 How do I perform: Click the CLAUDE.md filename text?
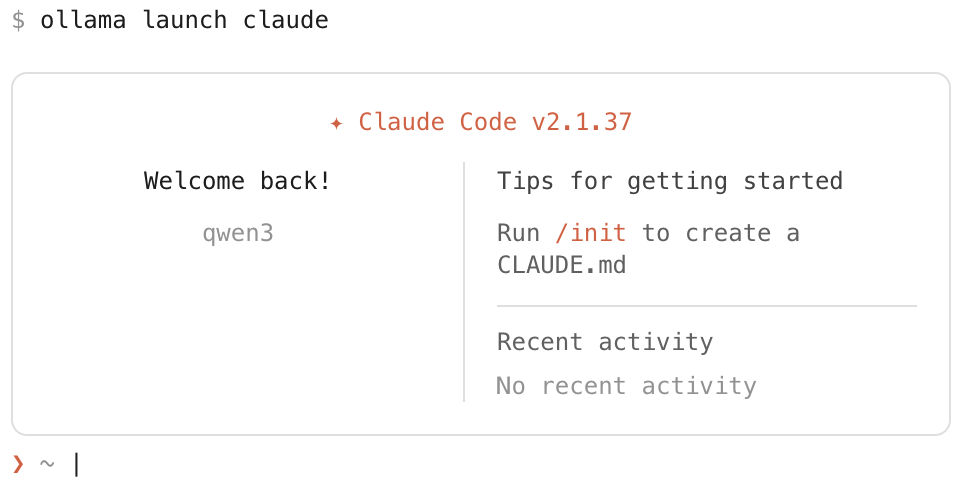pyautogui.click(x=561, y=266)
